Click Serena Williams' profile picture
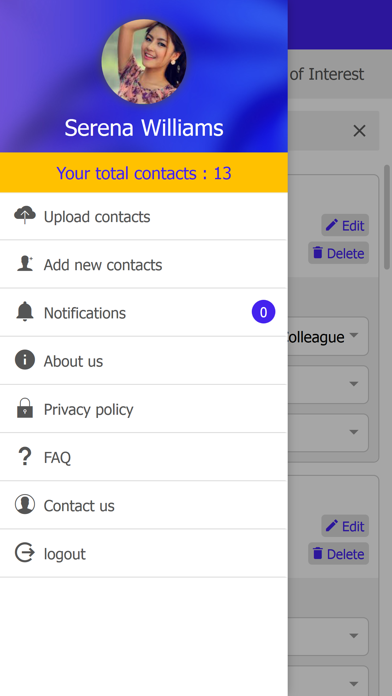Image resolution: width=392 pixels, height=696 pixels. (144, 62)
